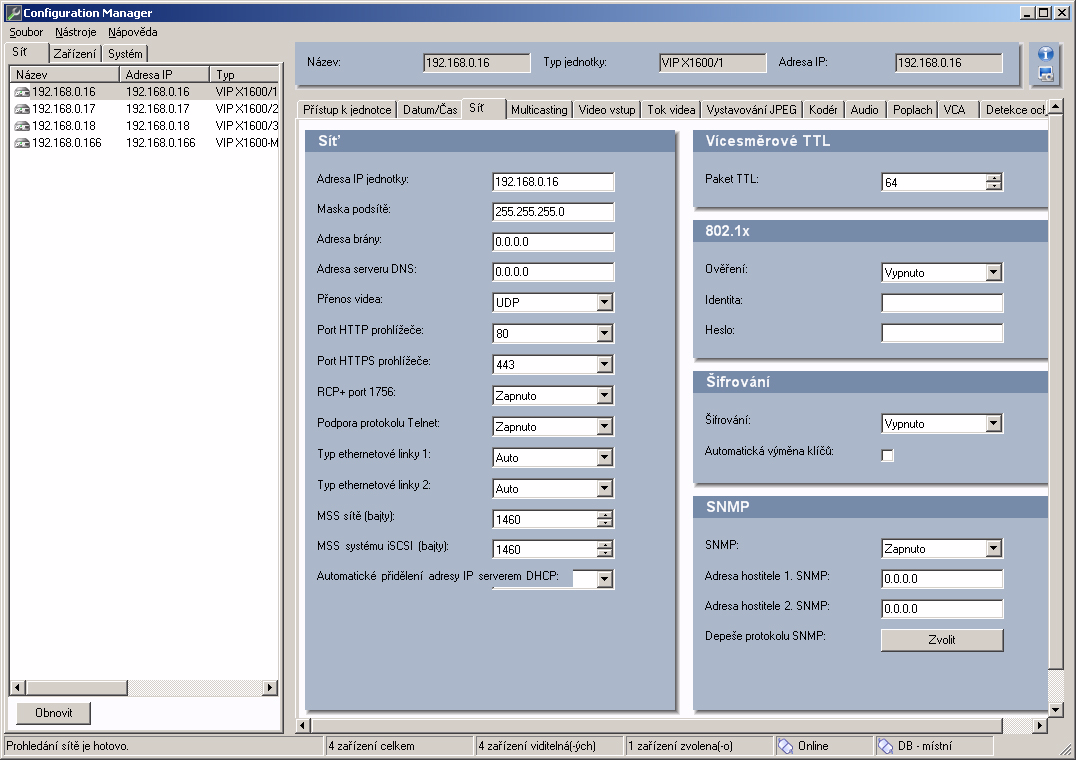
Task: Click the device icon for 192.168.0.18
Action: 22,126
